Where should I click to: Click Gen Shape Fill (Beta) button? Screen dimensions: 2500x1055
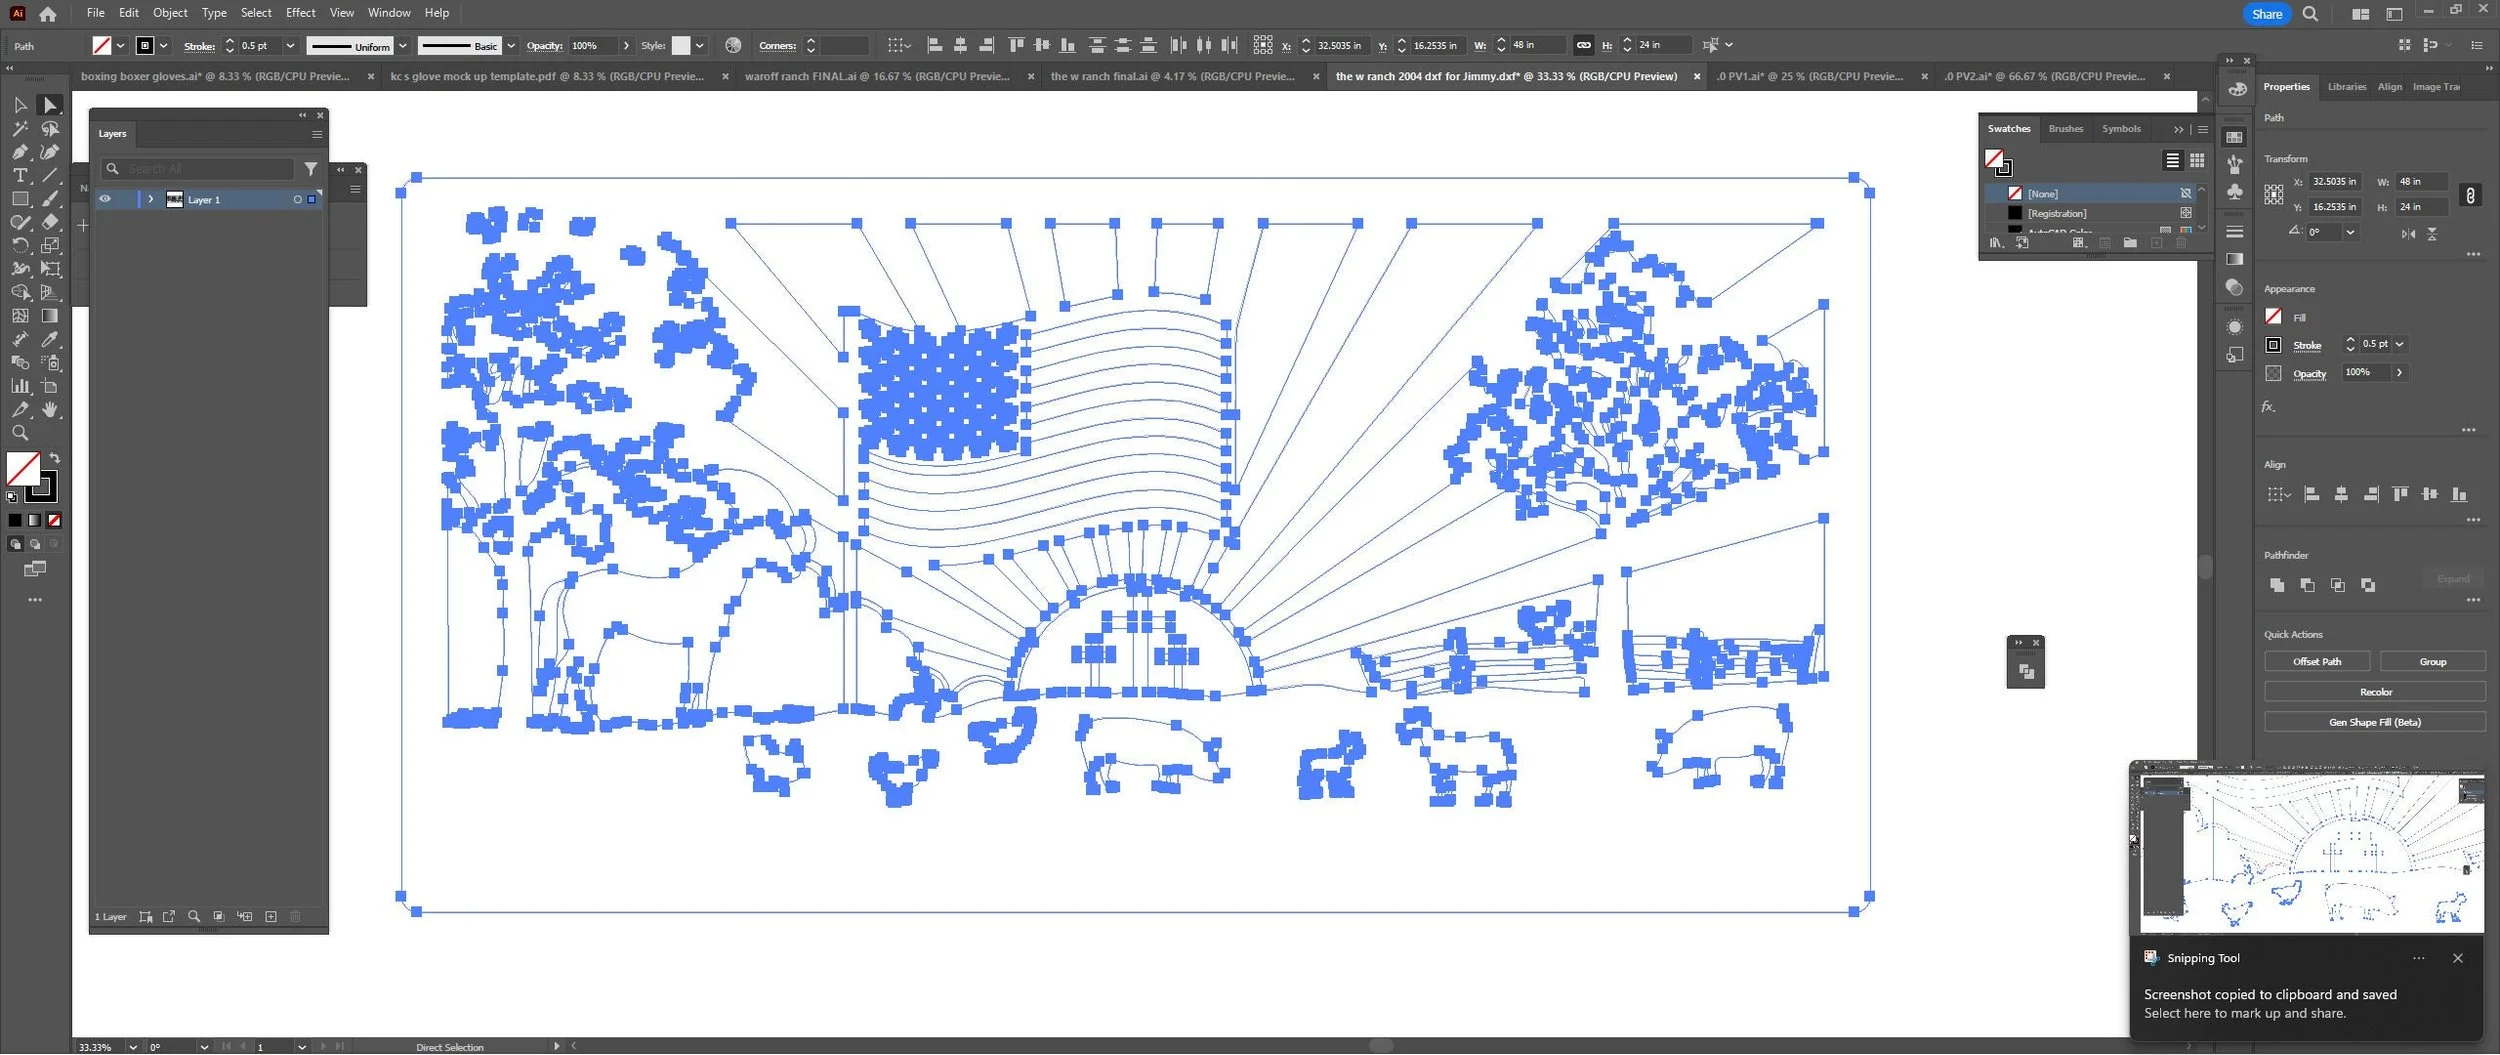2375,722
